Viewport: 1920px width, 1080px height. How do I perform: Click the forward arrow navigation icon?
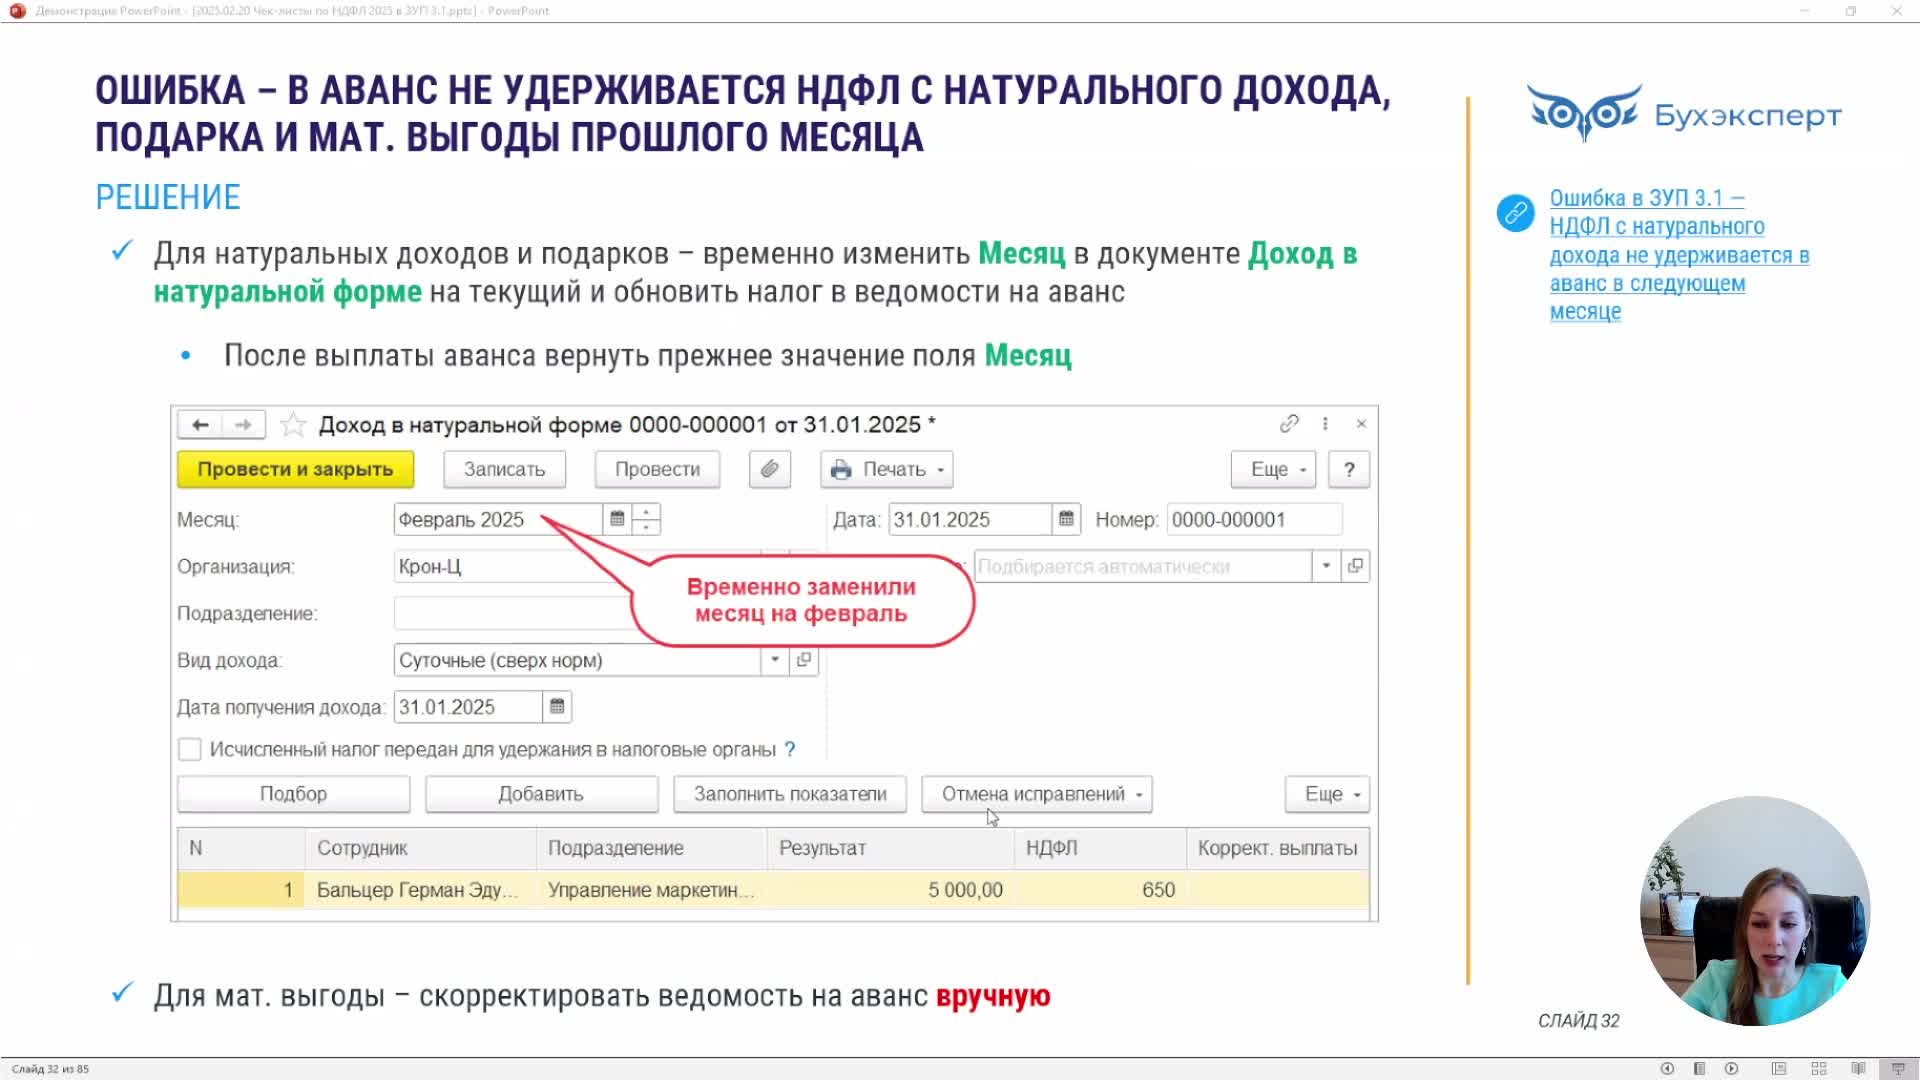coord(243,425)
